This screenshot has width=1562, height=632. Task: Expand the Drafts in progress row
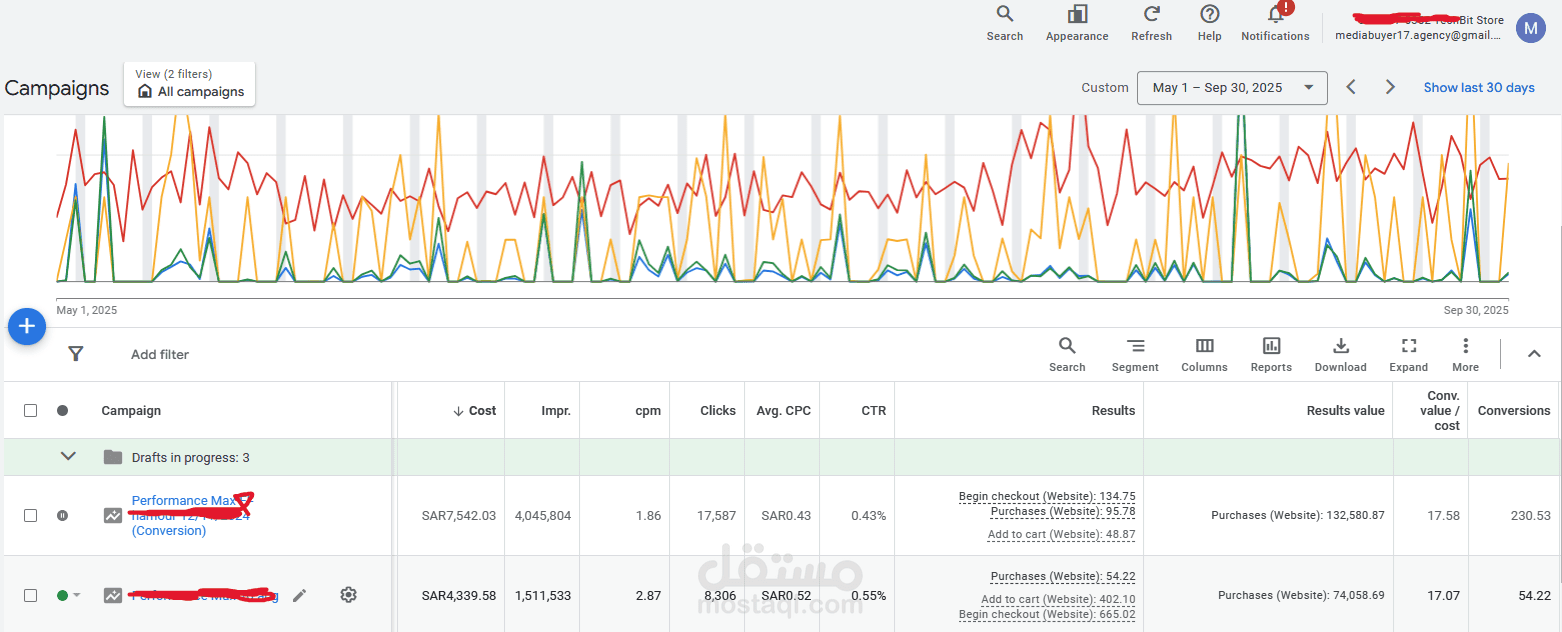tap(68, 457)
